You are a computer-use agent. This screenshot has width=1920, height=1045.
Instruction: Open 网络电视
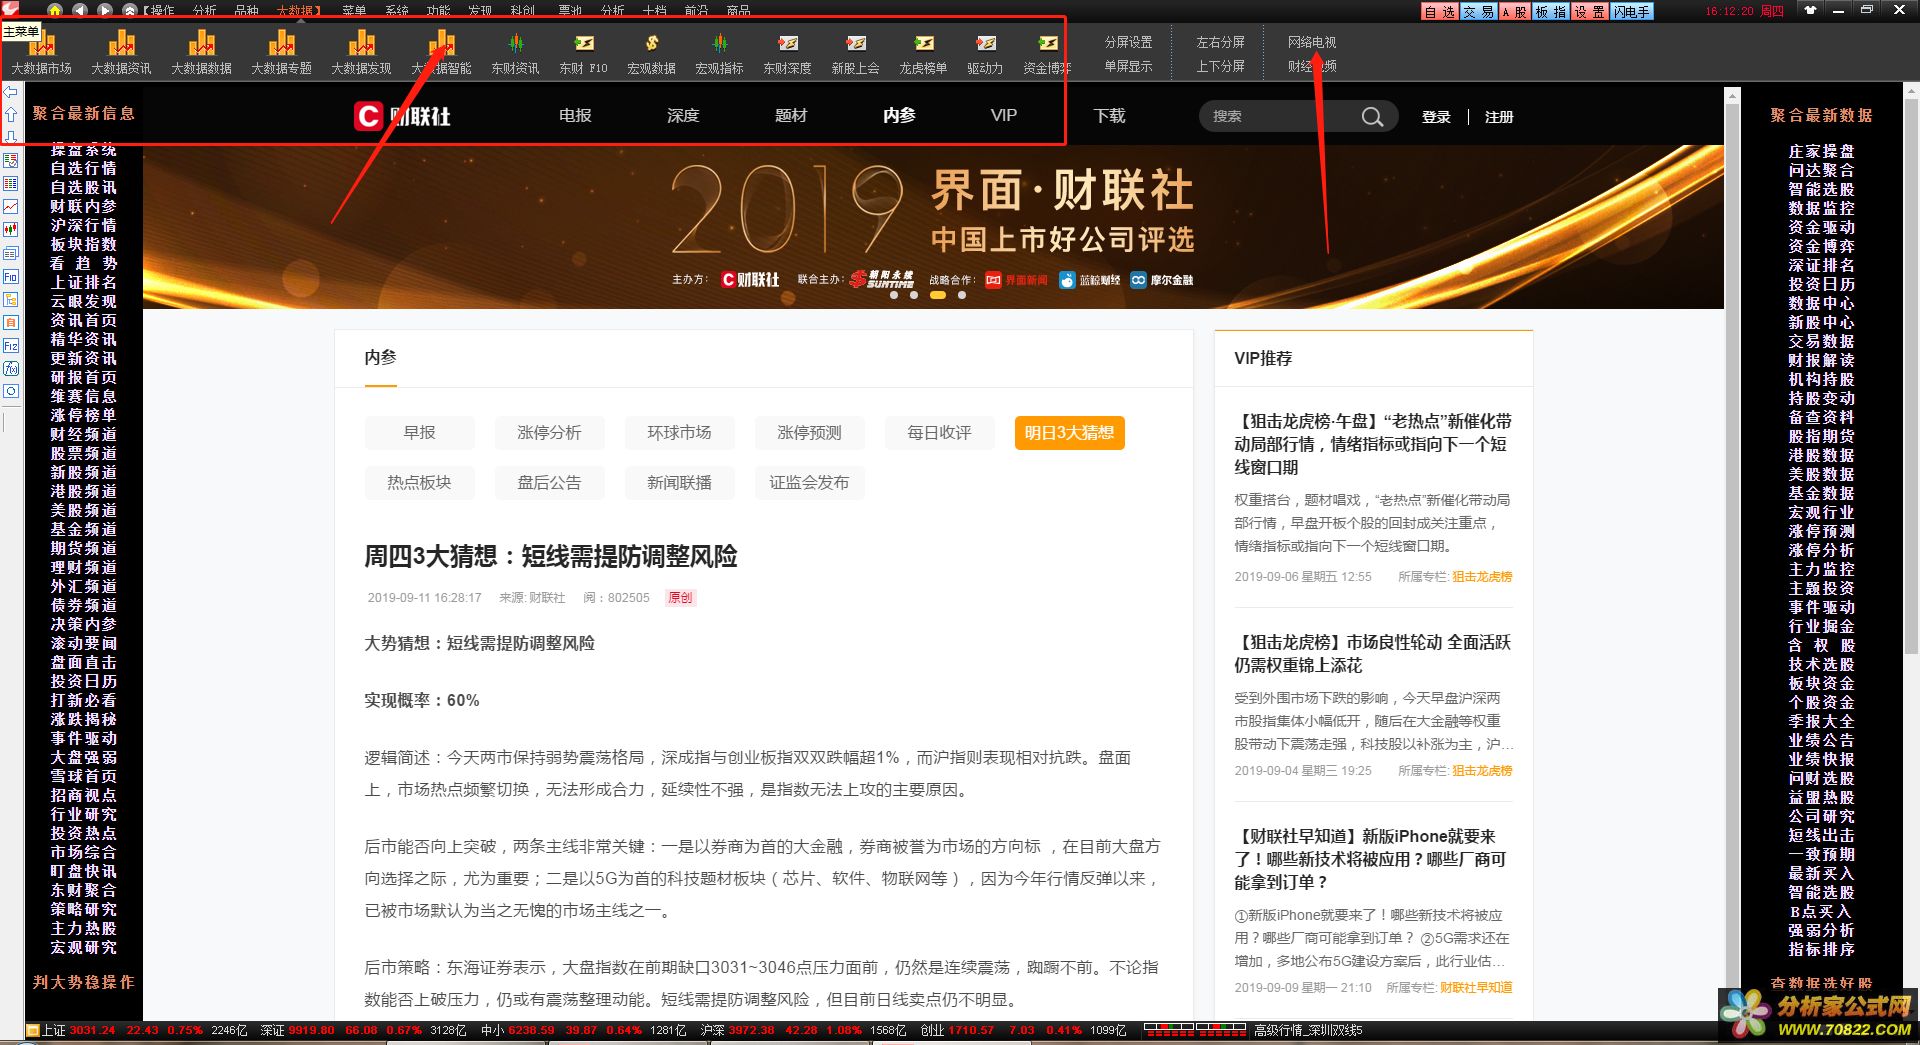coord(1311,42)
